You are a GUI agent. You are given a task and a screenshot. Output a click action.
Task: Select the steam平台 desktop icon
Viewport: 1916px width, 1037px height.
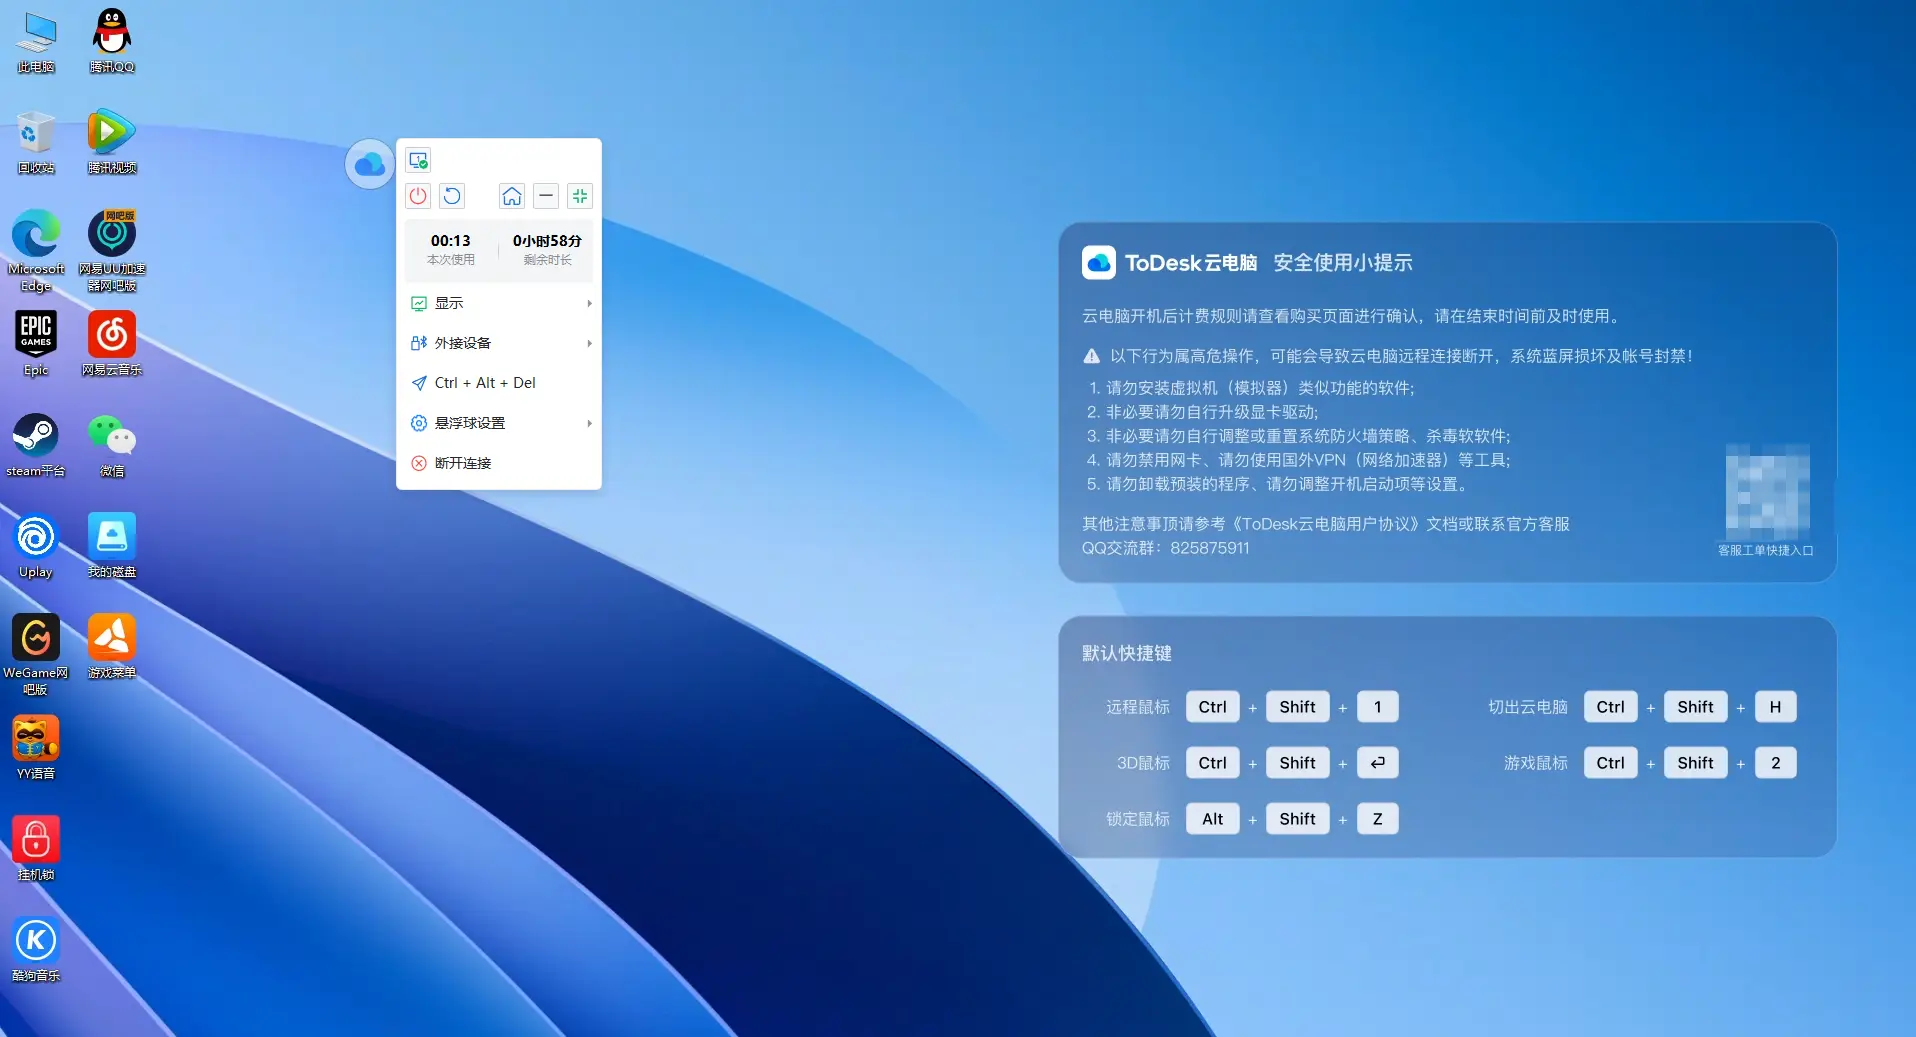36,446
